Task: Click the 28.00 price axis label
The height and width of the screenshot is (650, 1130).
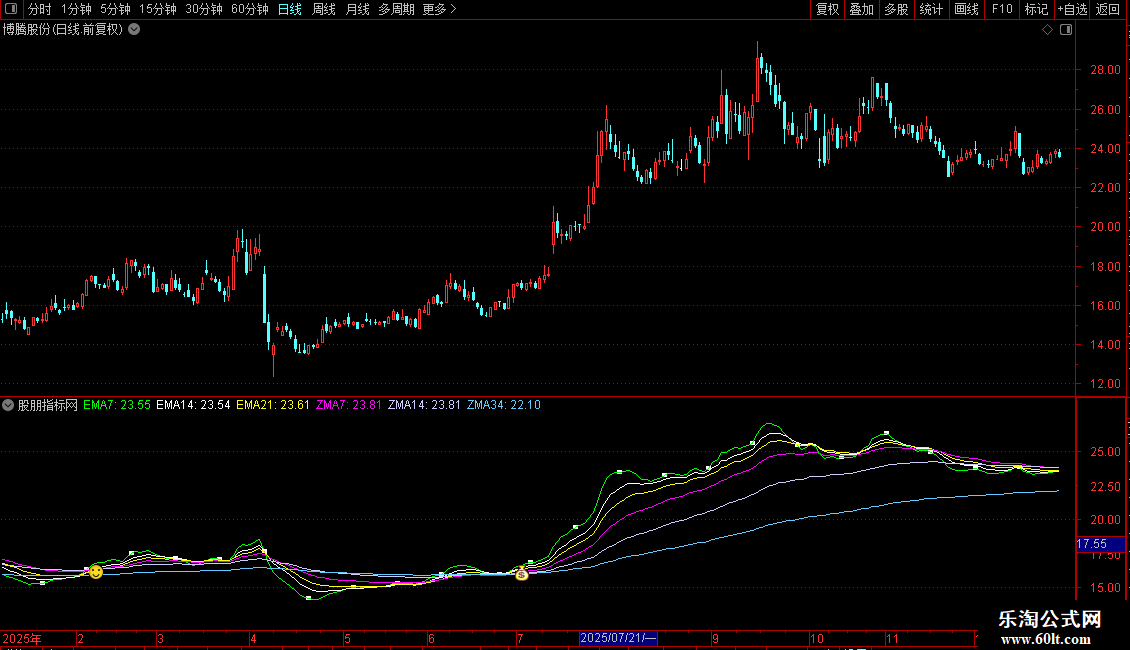Action: coord(1106,70)
